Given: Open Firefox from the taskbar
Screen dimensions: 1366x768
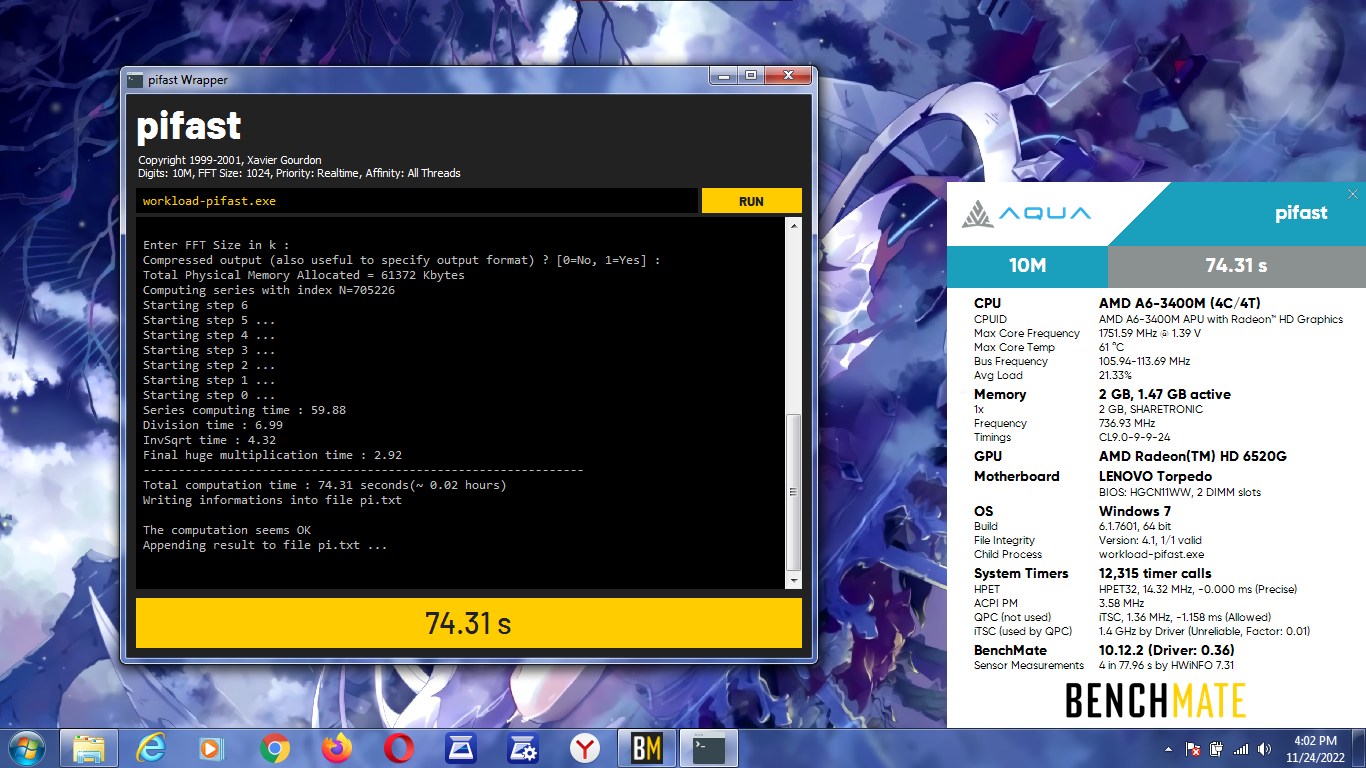Looking at the screenshot, I should (337, 748).
